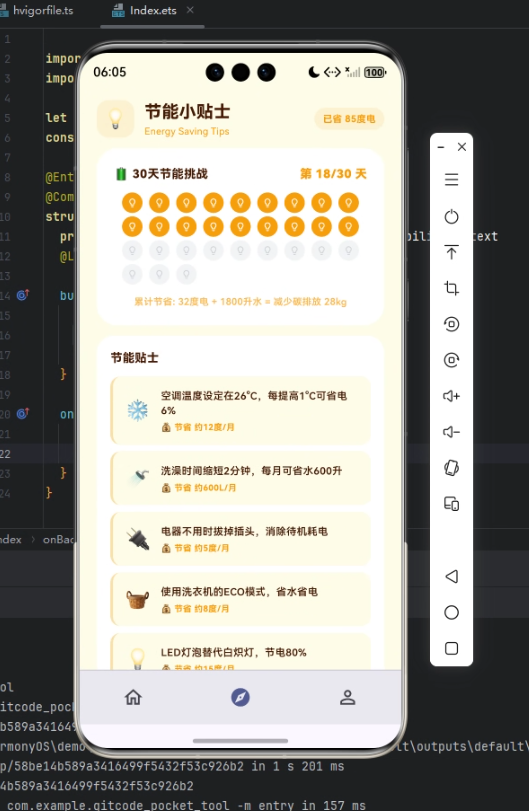Rotate emulator counter-clockwise icon
This screenshot has height=811, width=529.
click(x=451, y=324)
